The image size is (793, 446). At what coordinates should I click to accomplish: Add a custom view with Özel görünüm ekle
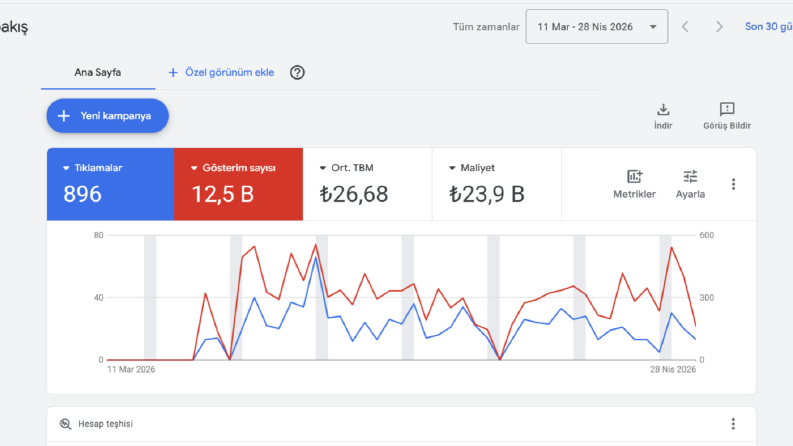tap(221, 72)
